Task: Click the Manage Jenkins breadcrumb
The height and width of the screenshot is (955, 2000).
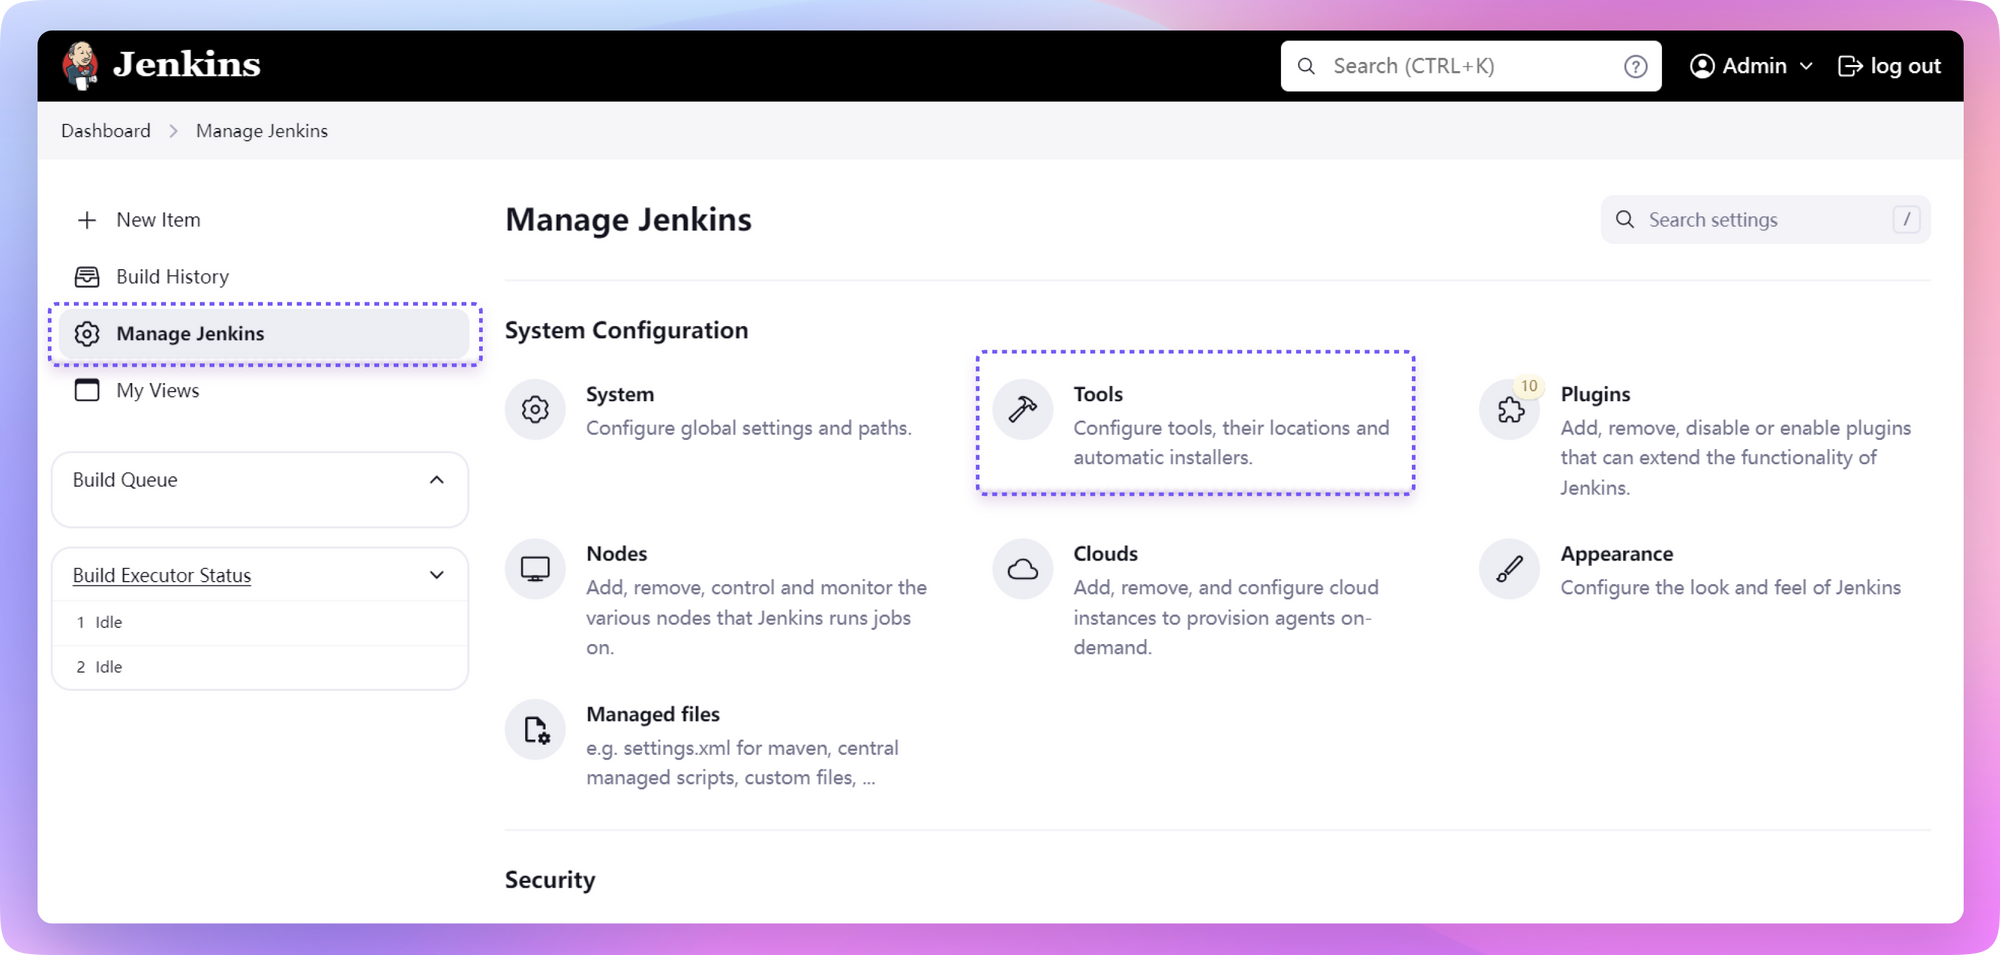Action: [262, 131]
